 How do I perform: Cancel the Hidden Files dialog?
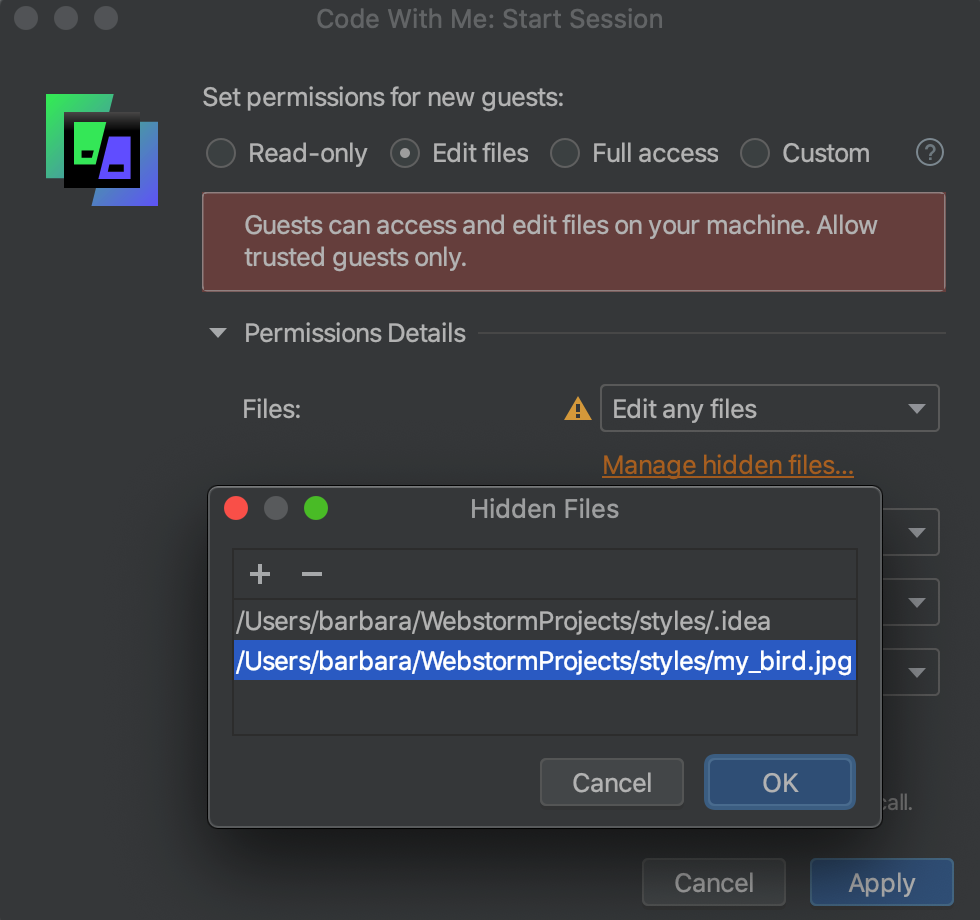point(611,782)
